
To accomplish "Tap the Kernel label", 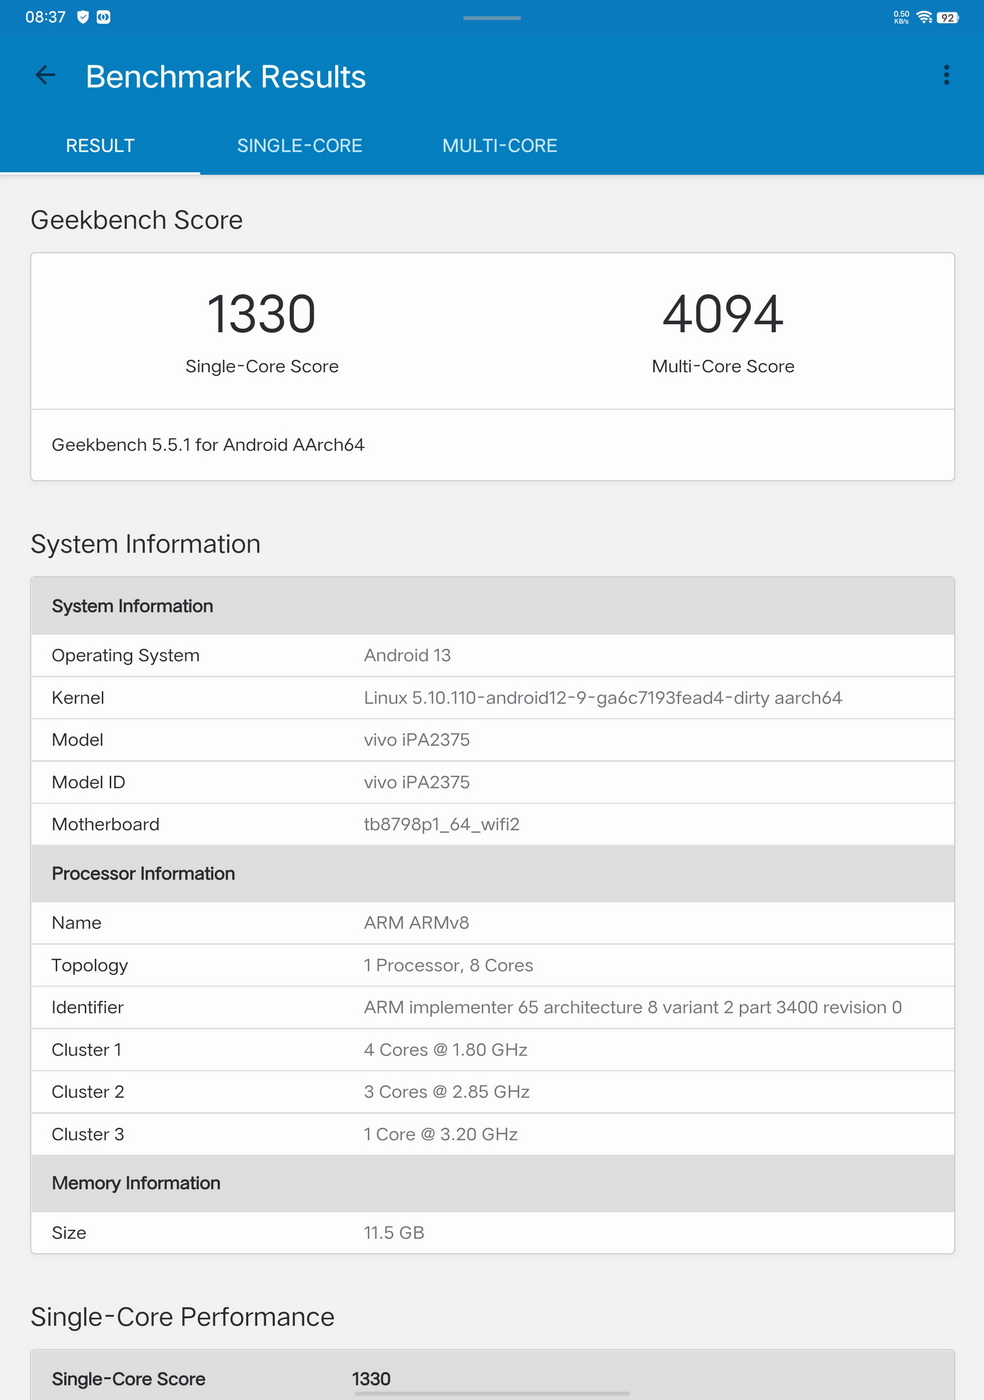I will point(78,698).
